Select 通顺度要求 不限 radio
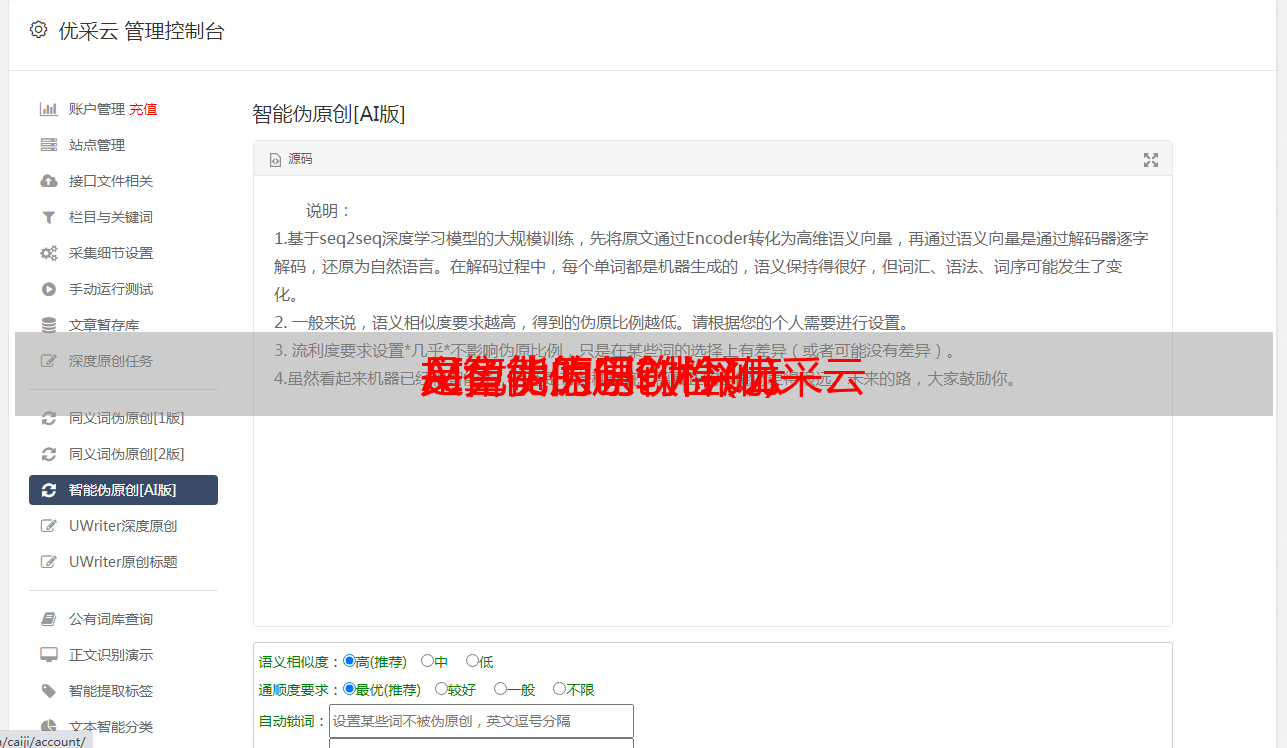This screenshot has width=1287, height=748. [x=559, y=689]
